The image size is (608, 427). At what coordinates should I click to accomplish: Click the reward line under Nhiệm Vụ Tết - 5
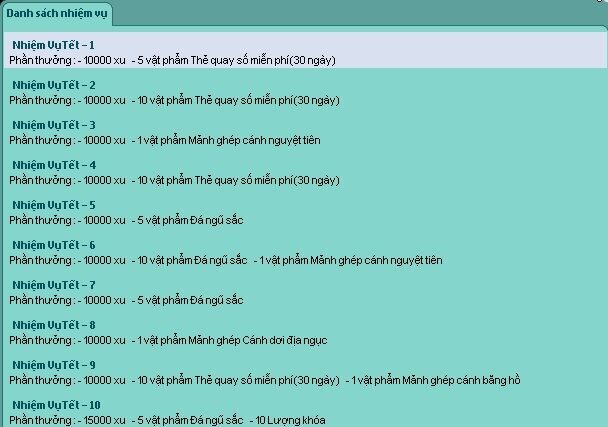coord(126,220)
